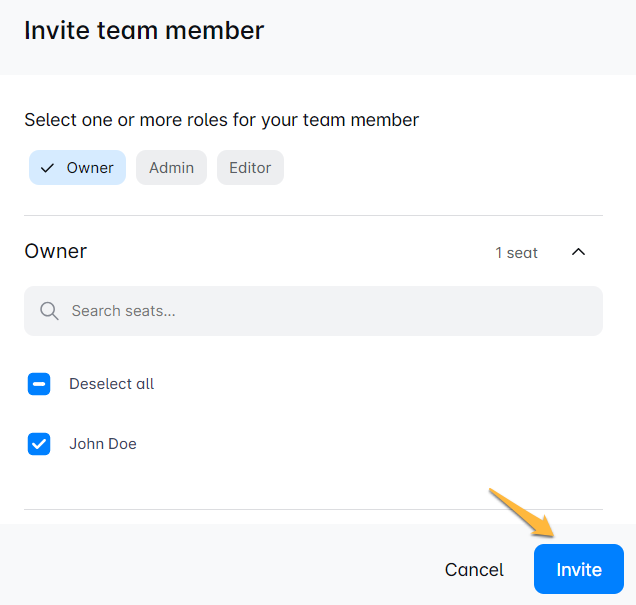This screenshot has width=636, height=605.
Task: Deselect the Owner role chip
Action: (78, 168)
